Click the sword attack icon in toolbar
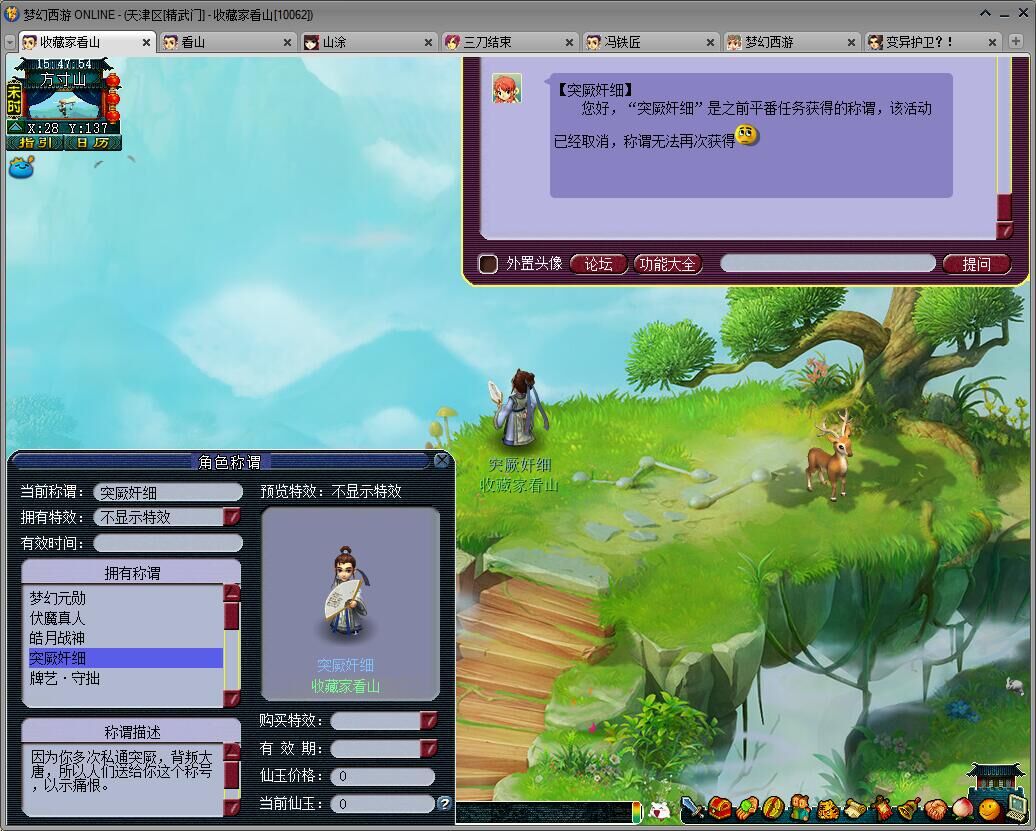 [692, 807]
